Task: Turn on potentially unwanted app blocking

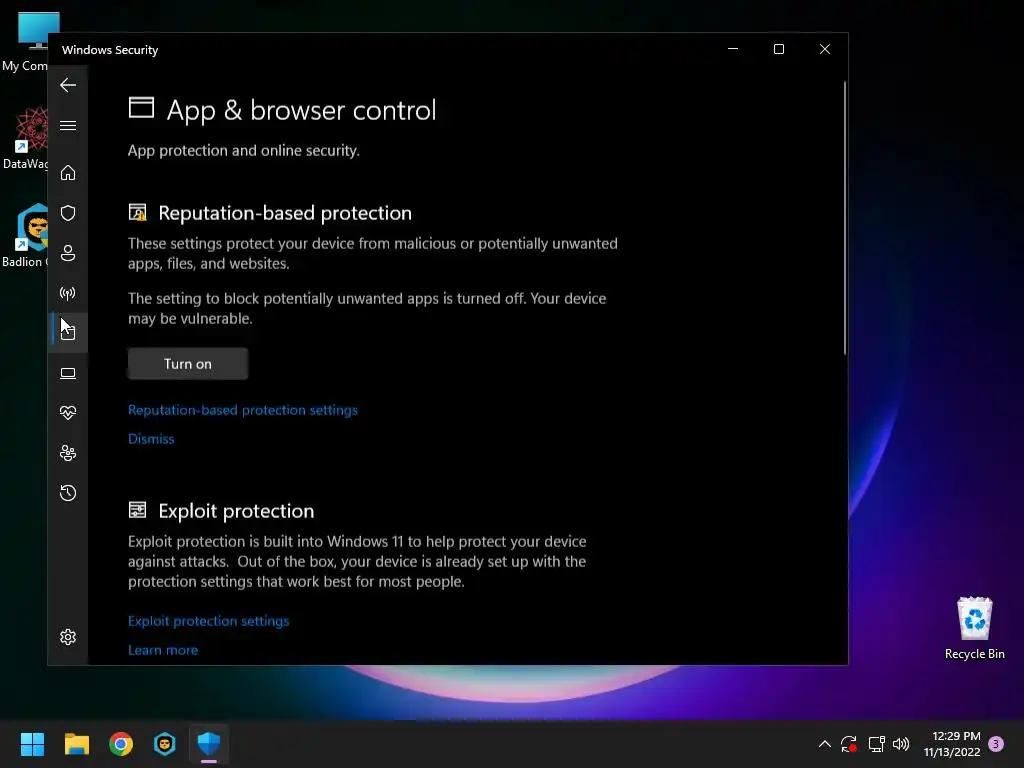Action: [187, 364]
